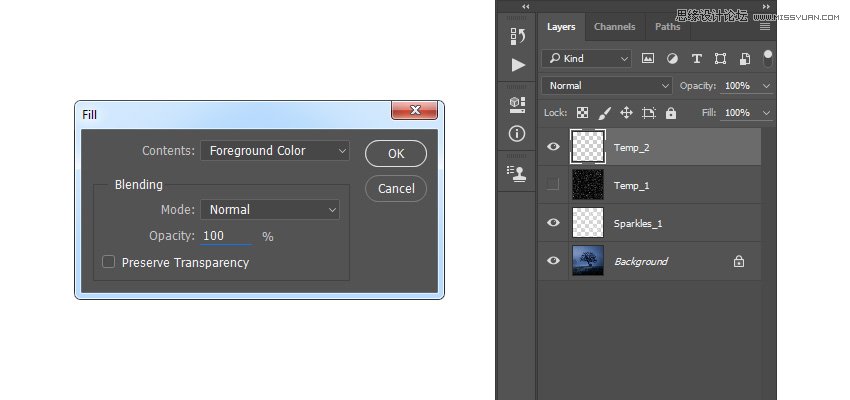Select the Background layer thumbnail
The height and width of the screenshot is (400, 850).
[x=588, y=261]
